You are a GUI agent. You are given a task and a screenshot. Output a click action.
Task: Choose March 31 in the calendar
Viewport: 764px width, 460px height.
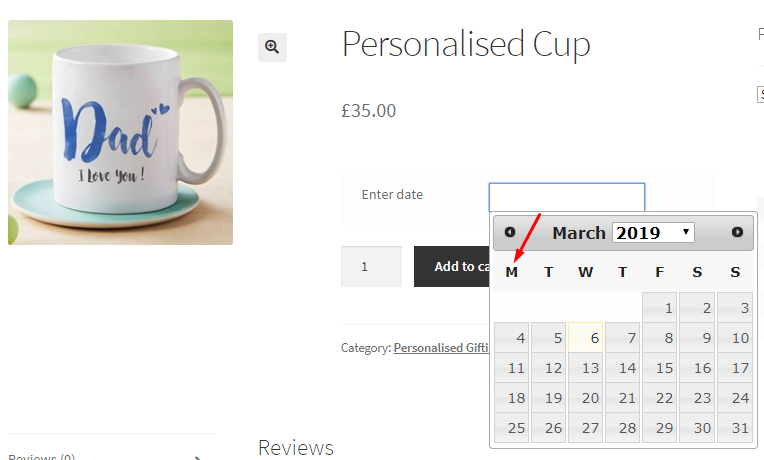point(735,427)
